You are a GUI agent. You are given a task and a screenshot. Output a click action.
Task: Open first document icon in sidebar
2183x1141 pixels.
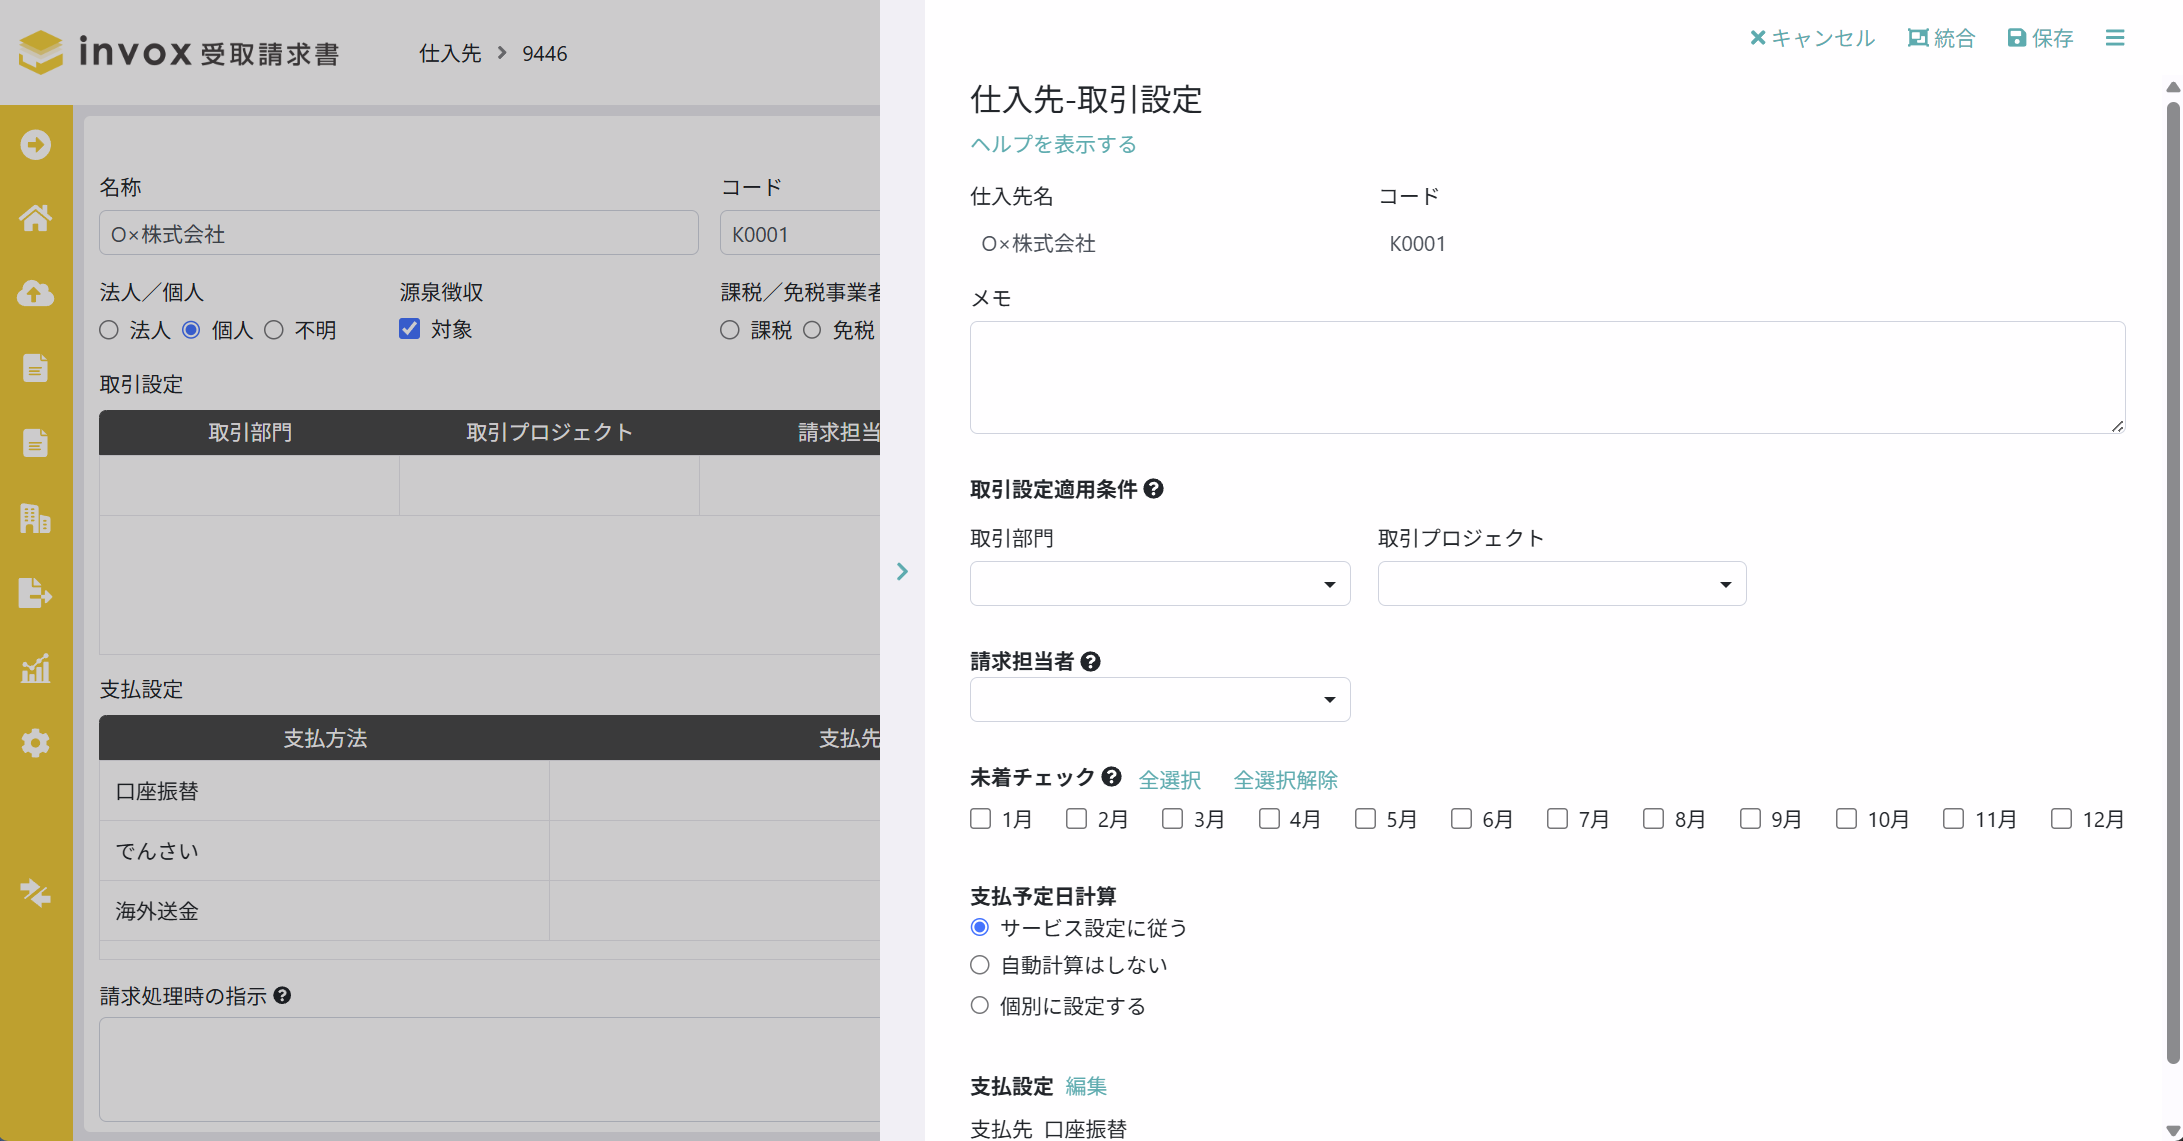click(x=36, y=368)
